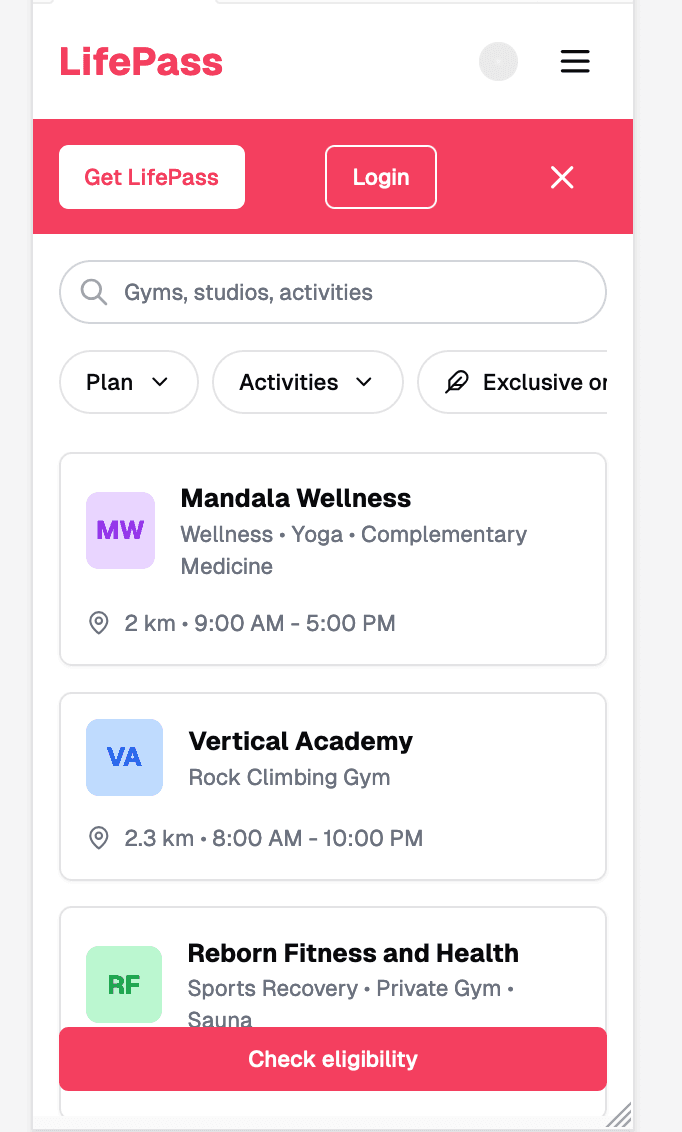Click the Get LifePass button
The image size is (682, 1132).
pos(152,177)
